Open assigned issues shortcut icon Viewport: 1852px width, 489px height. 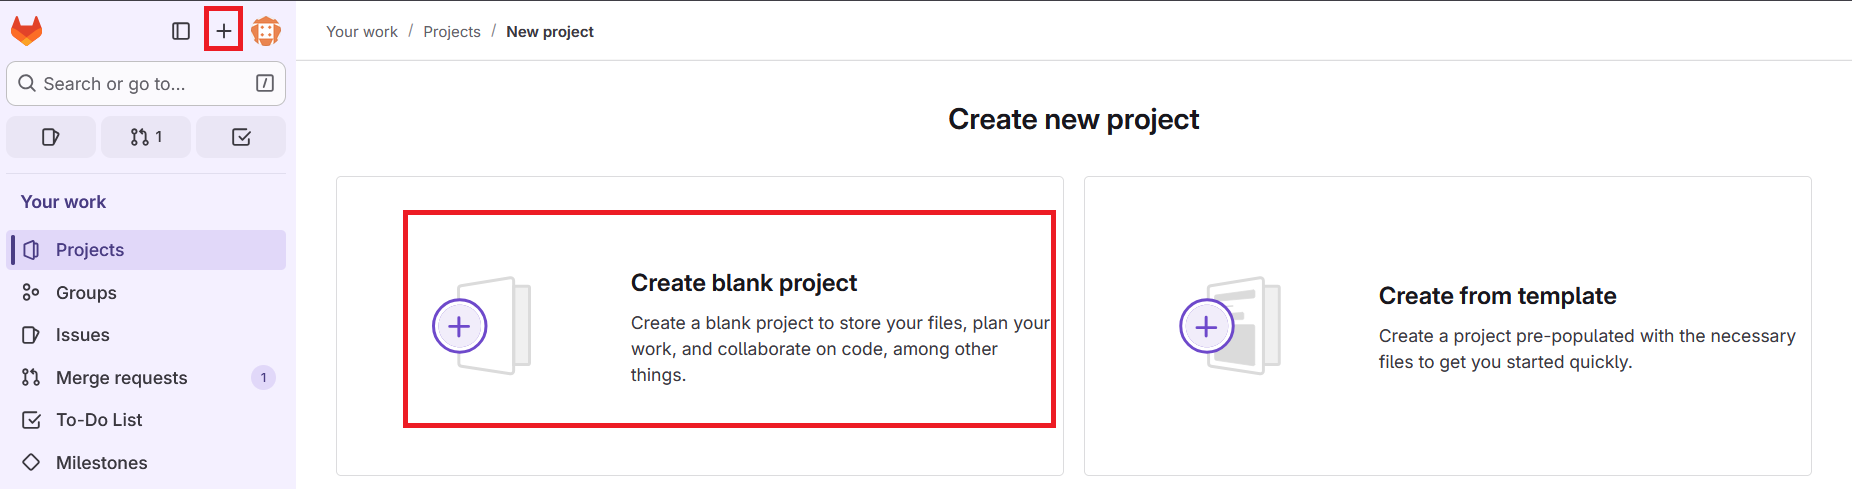[51, 137]
